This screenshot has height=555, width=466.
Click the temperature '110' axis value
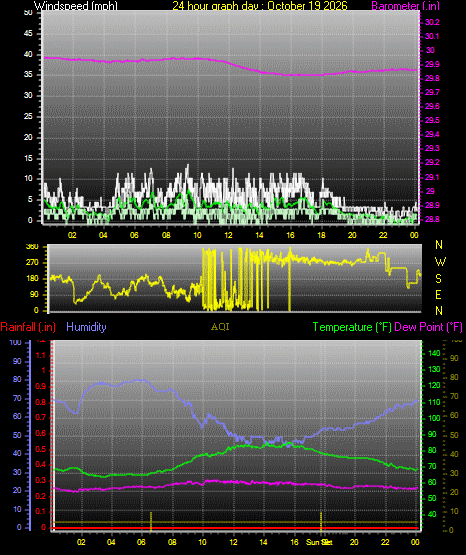(x=434, y=402)
